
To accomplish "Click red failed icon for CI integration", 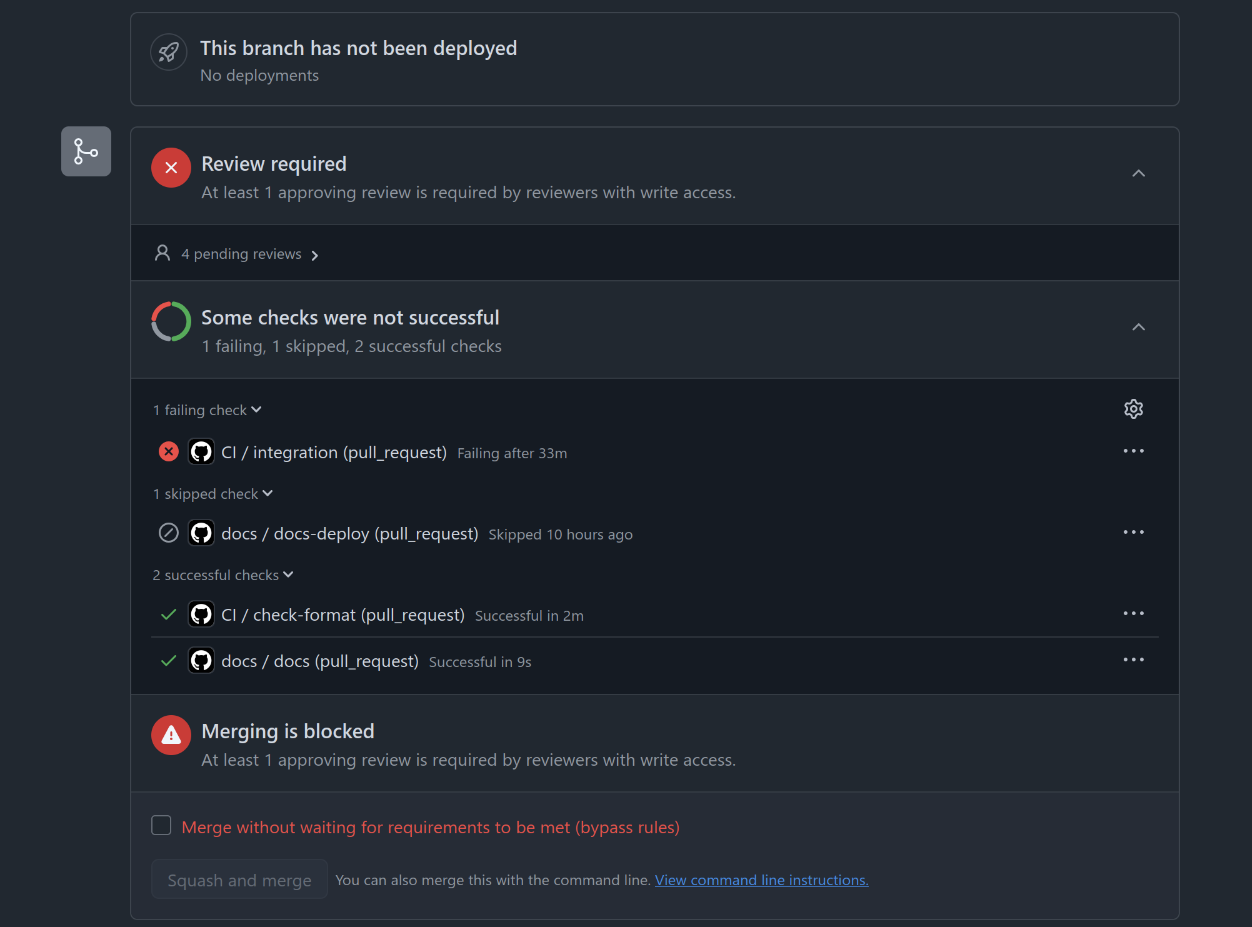I will point(169,452).
